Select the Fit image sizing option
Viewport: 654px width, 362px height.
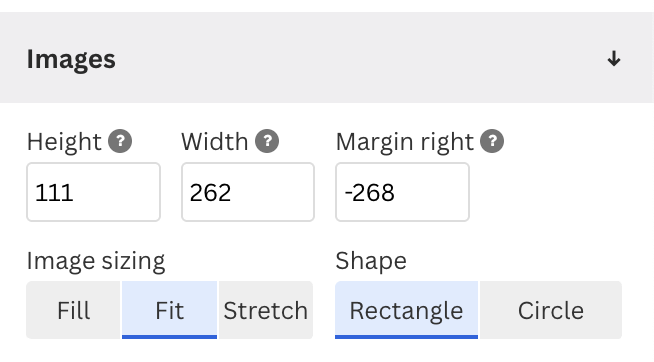pos(169,310)
